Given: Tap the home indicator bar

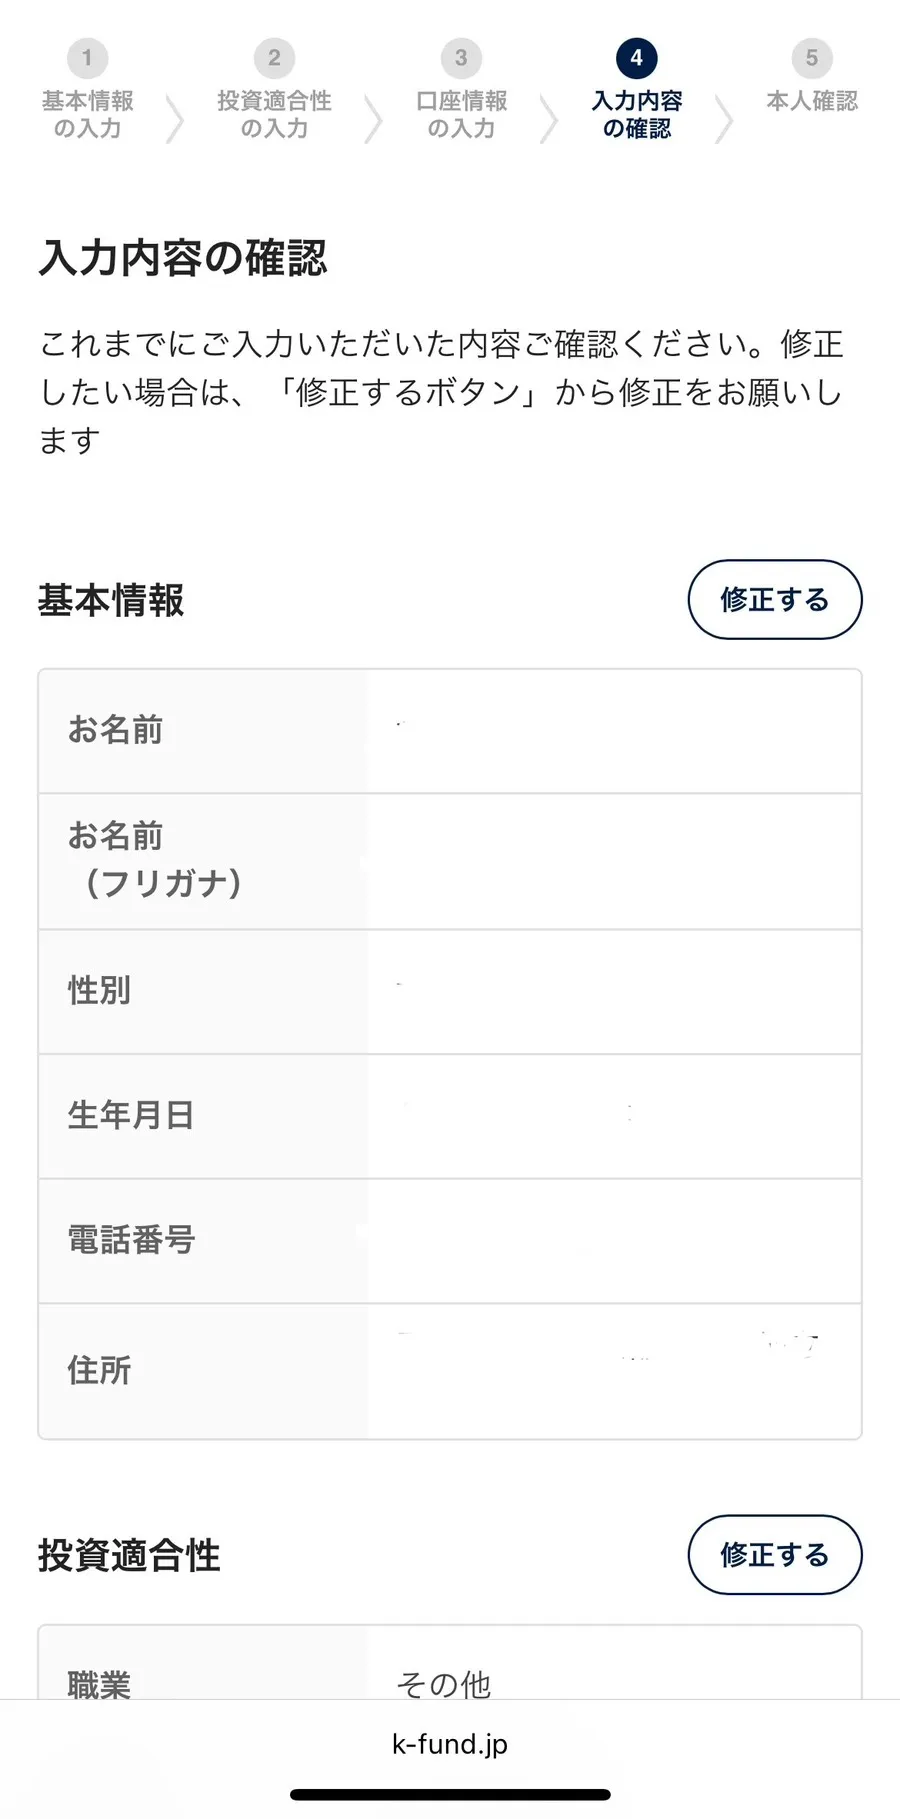Looking at the screenshot, I should point(450,1795).
